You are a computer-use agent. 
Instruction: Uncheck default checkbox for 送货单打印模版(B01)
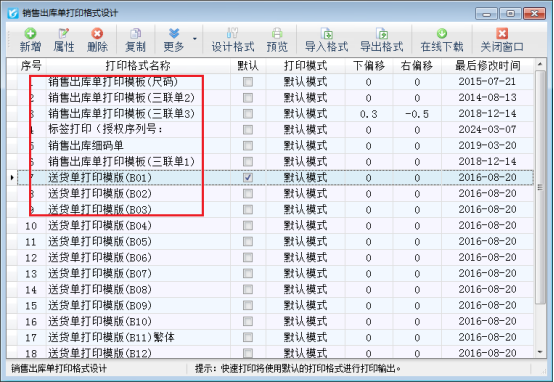(248, 177)
